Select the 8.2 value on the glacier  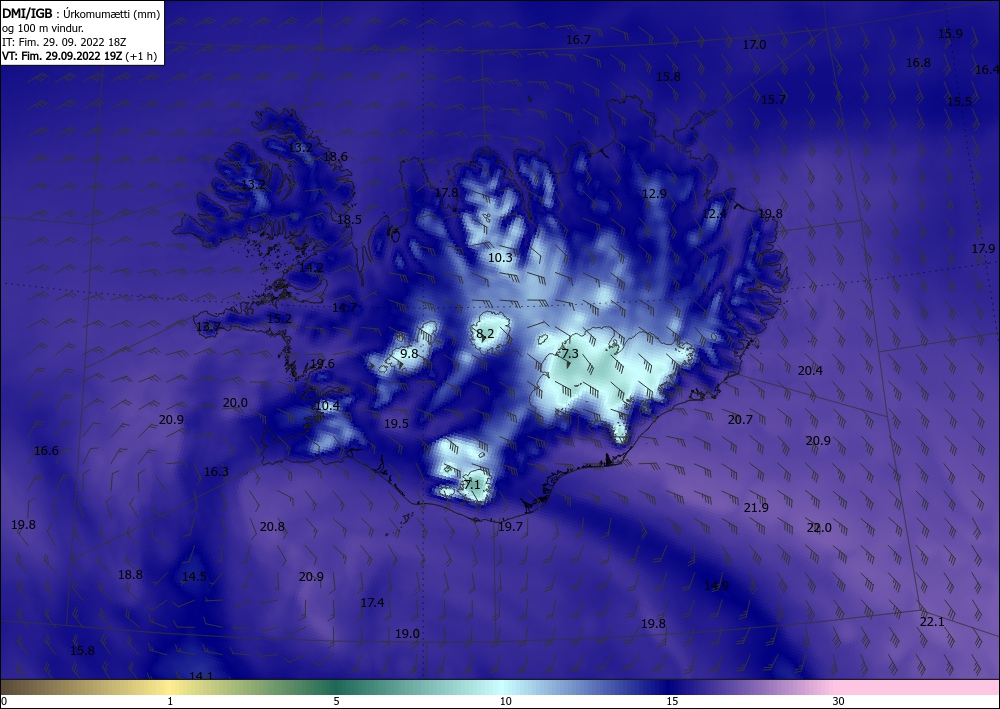coord(485,333)
